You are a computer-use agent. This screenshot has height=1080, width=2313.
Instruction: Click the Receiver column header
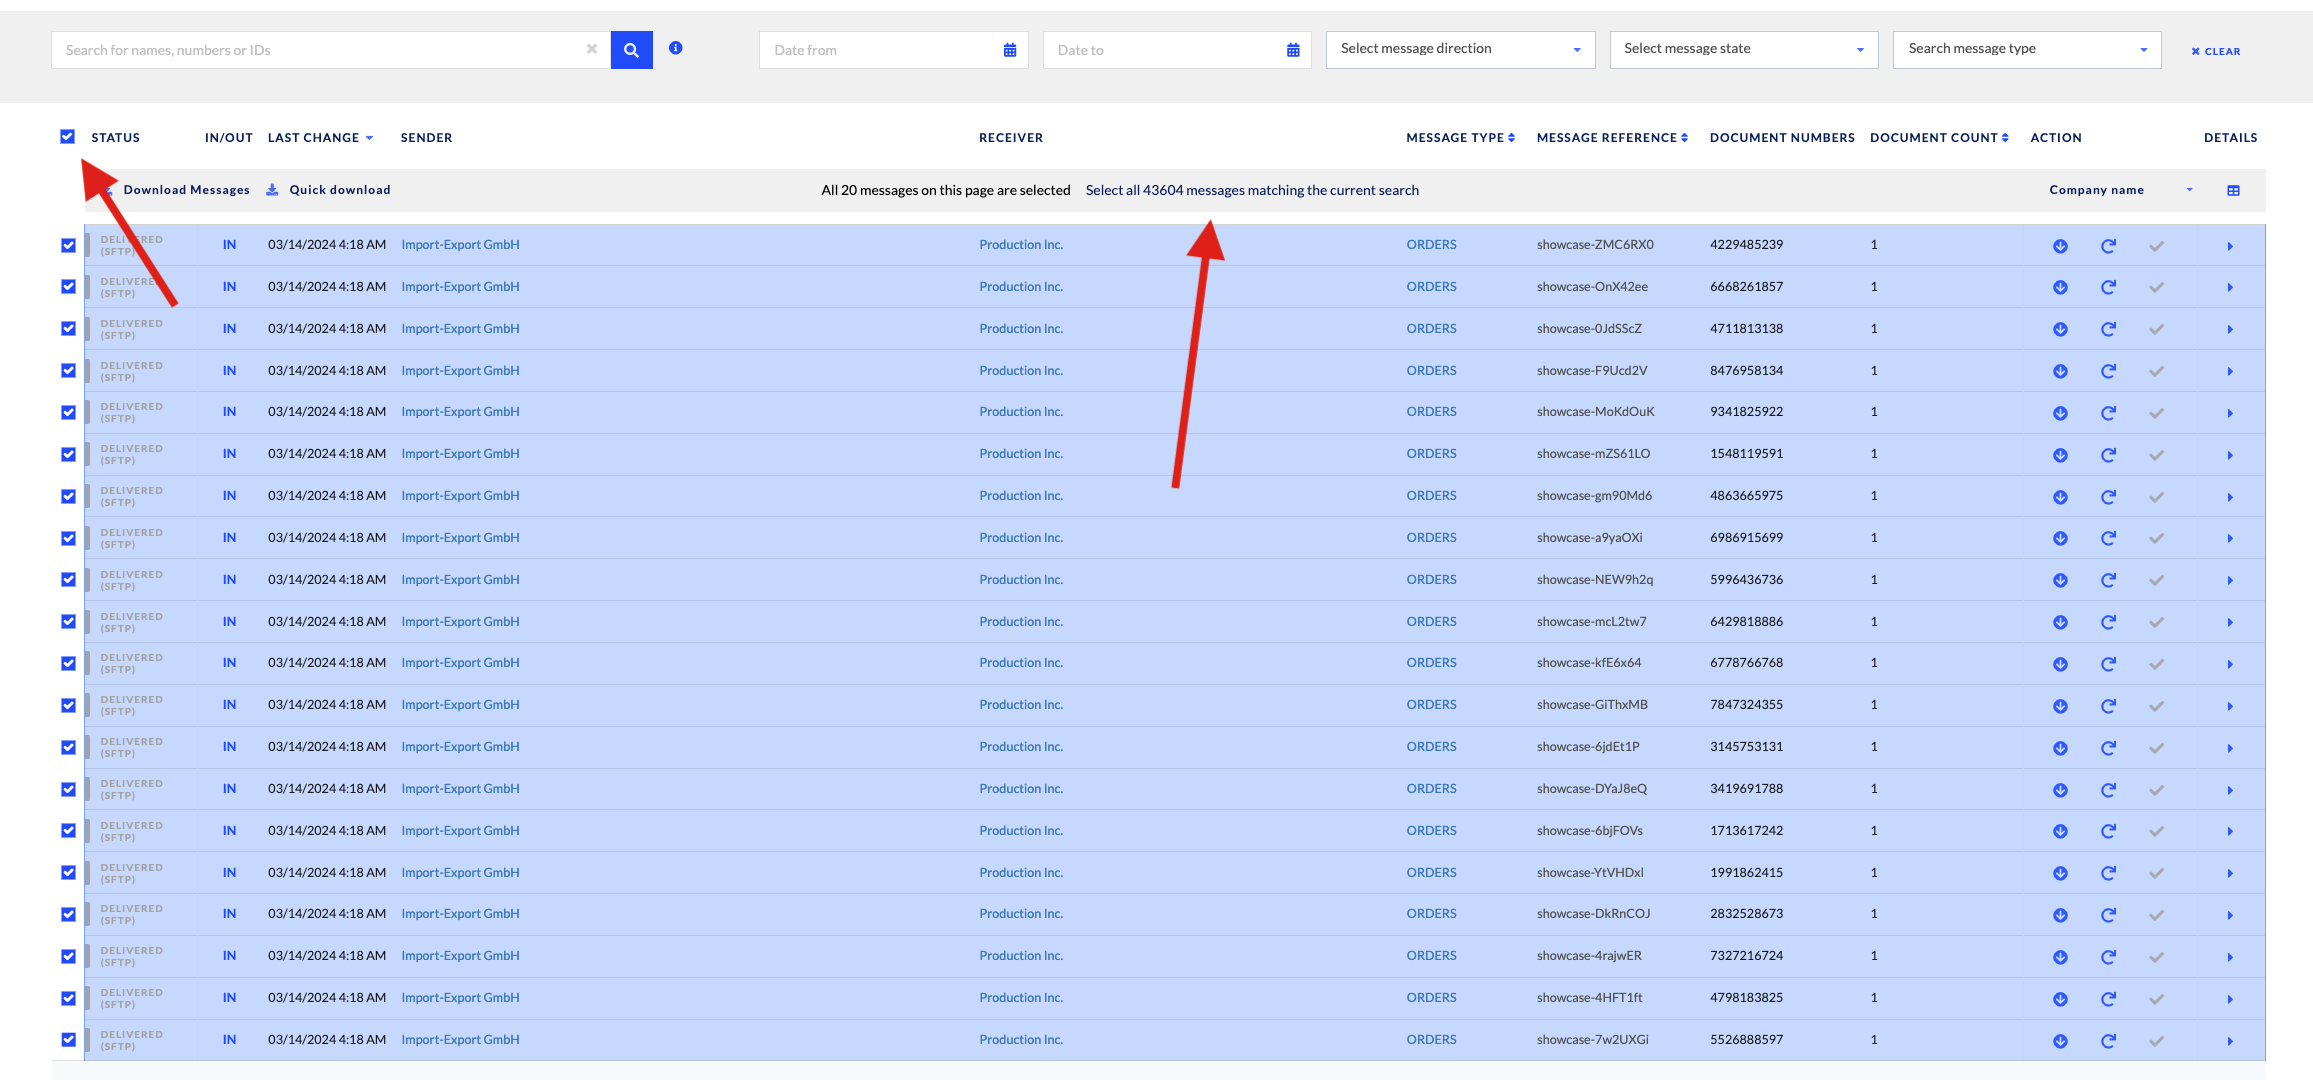coord(1010,138)
